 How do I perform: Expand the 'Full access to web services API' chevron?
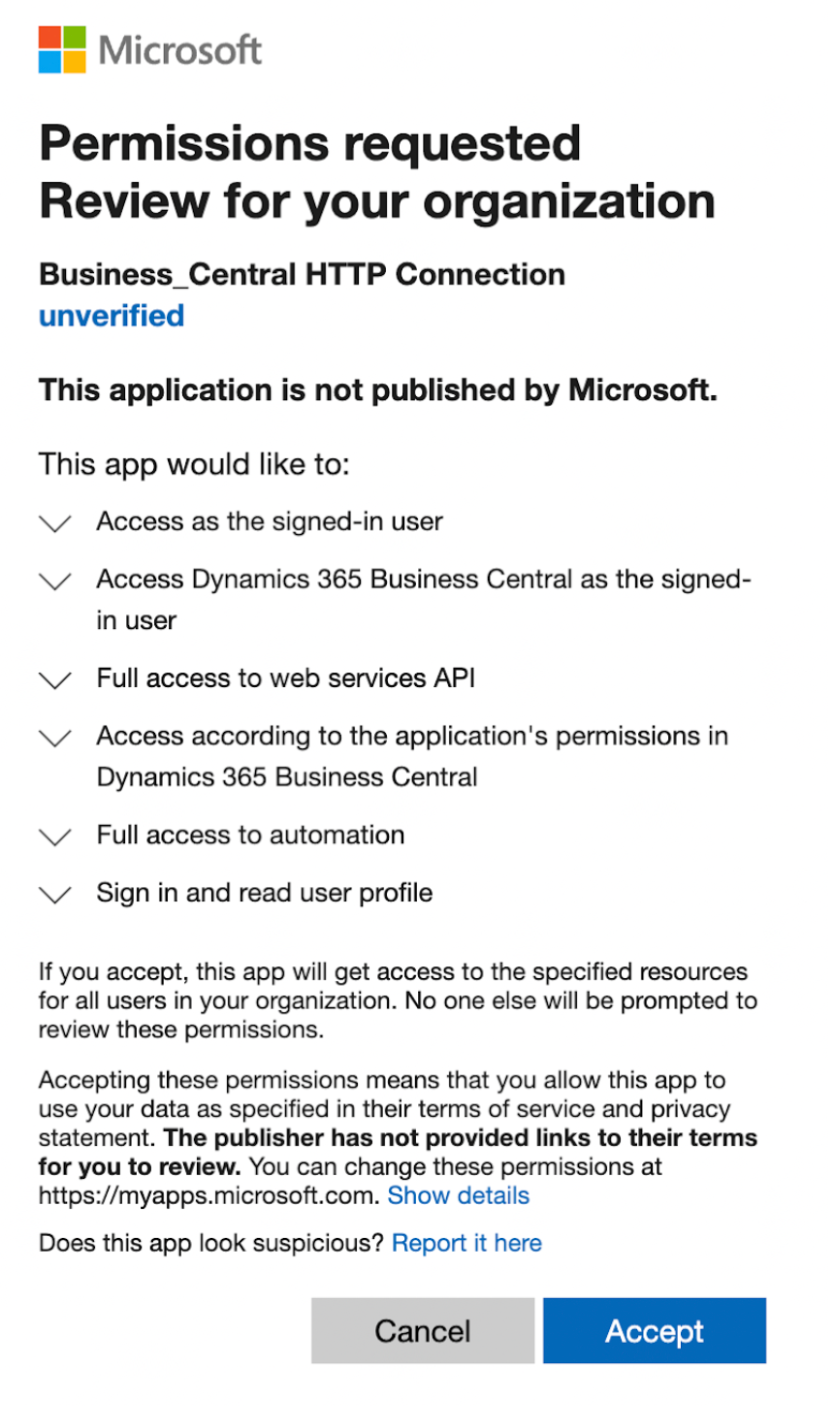click(55, 680)
